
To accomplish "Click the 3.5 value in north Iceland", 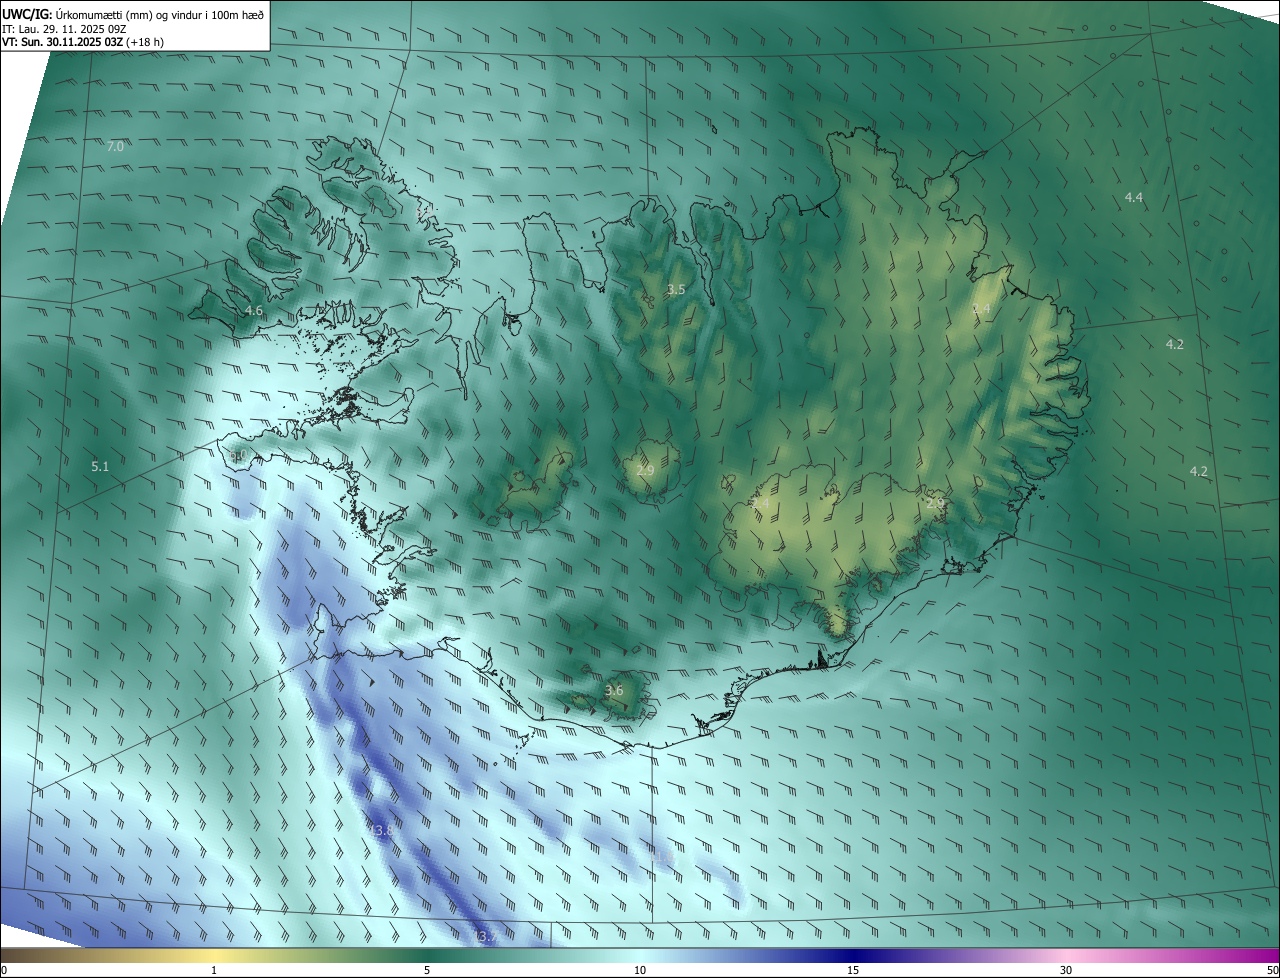I will (676, 290).
